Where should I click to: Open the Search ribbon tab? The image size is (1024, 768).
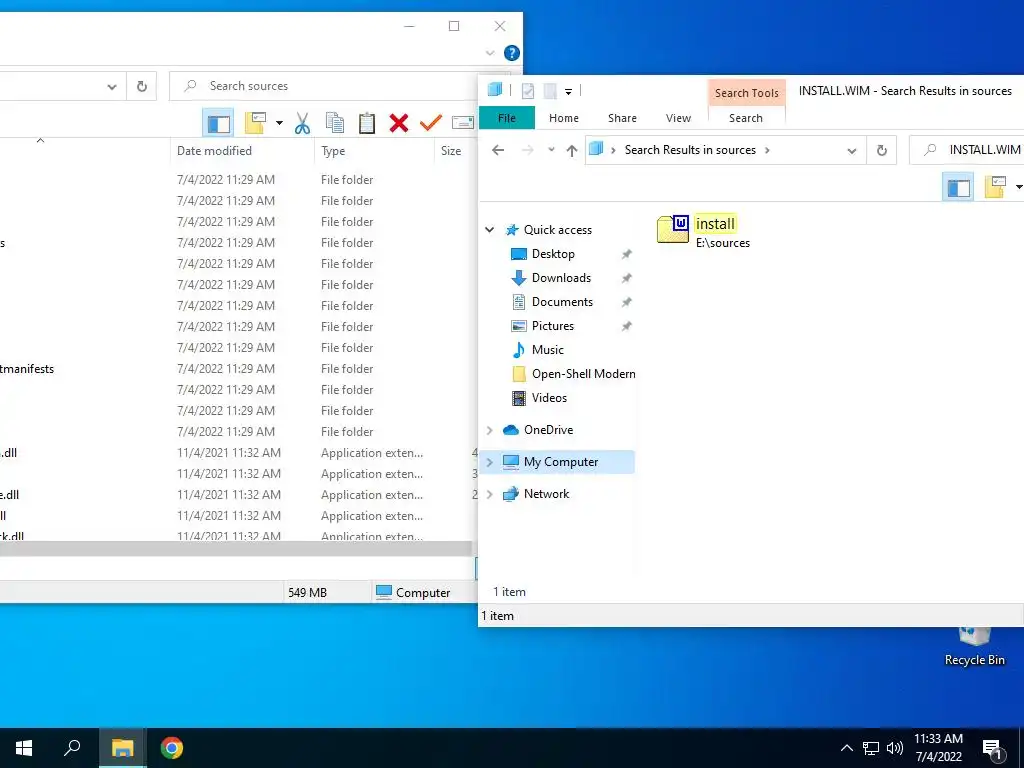[746, 118]
